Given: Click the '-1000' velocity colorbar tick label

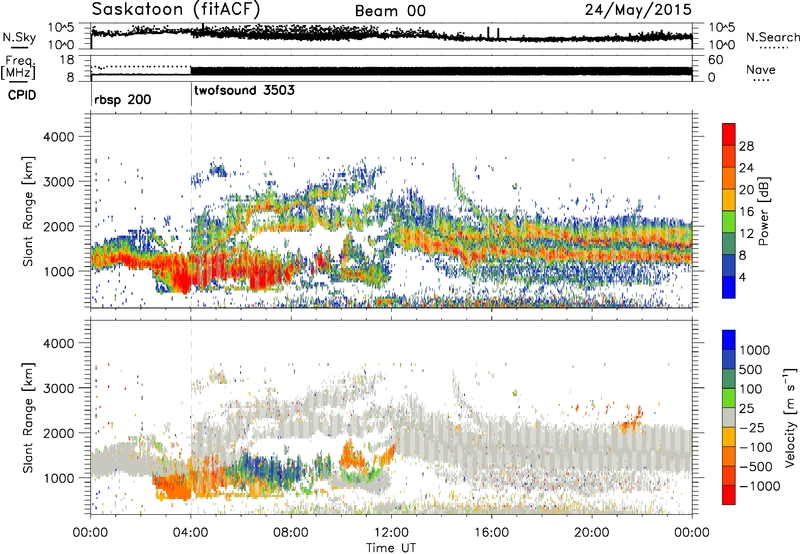Looking at the screenshot, I should (760, 486).
